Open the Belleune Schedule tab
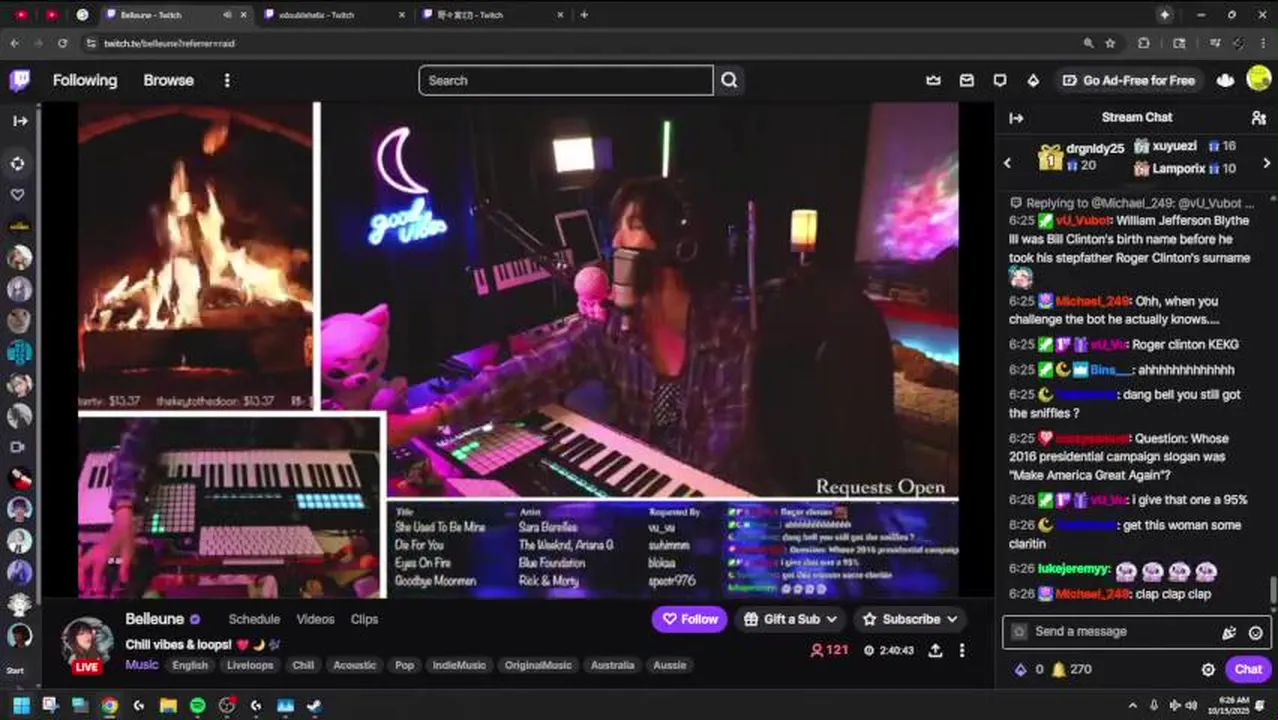 coord(254,619)
